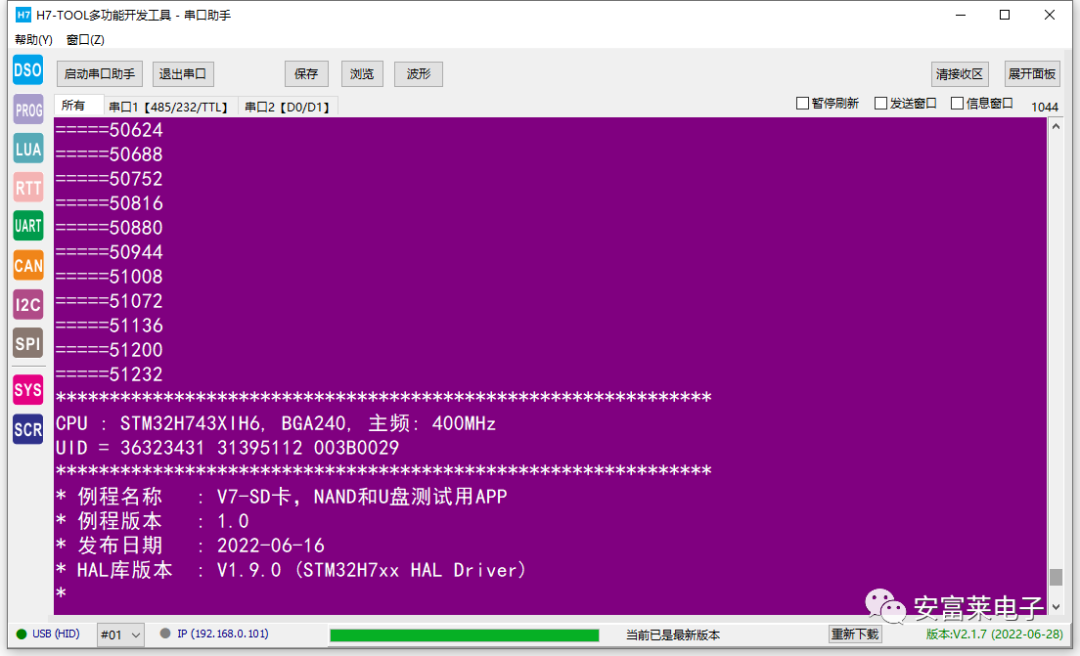Click the 1044 counter value

[x=1044, y=107]
